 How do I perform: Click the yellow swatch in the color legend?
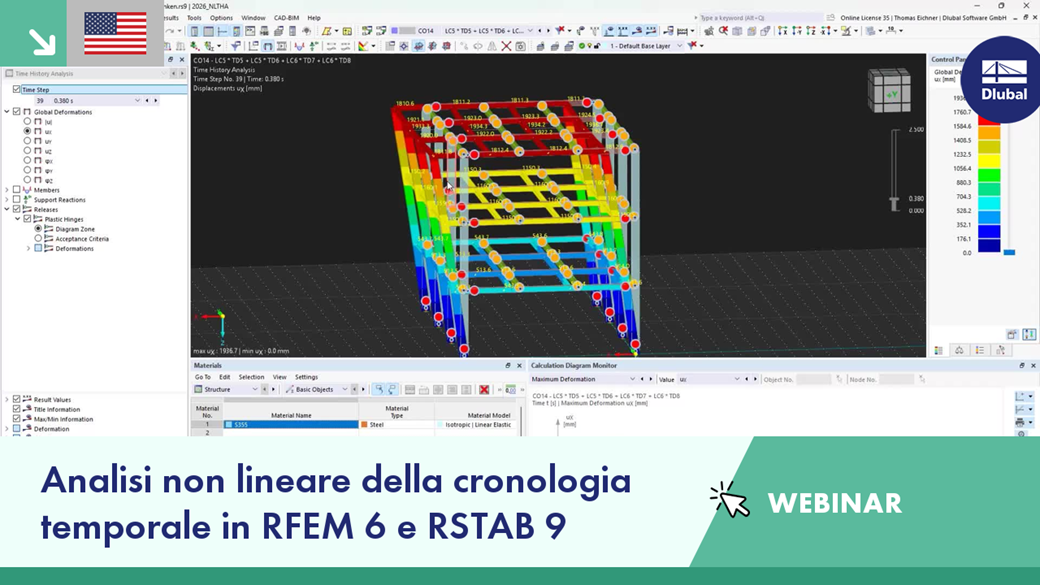click(x=989, y=161)
